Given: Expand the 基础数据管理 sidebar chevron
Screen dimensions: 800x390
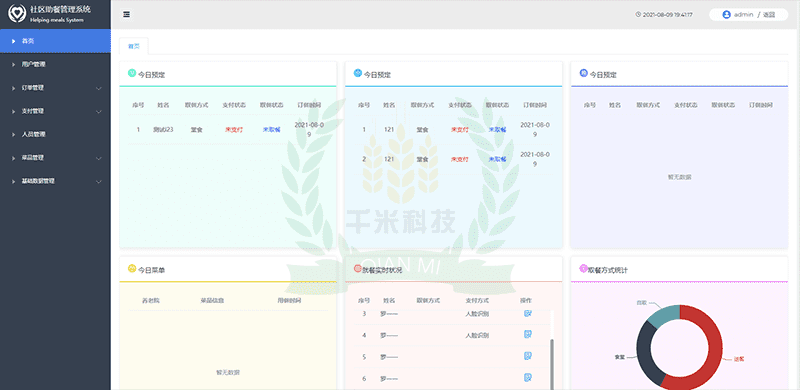Looking at the screenshot, I should click(99, 181).
